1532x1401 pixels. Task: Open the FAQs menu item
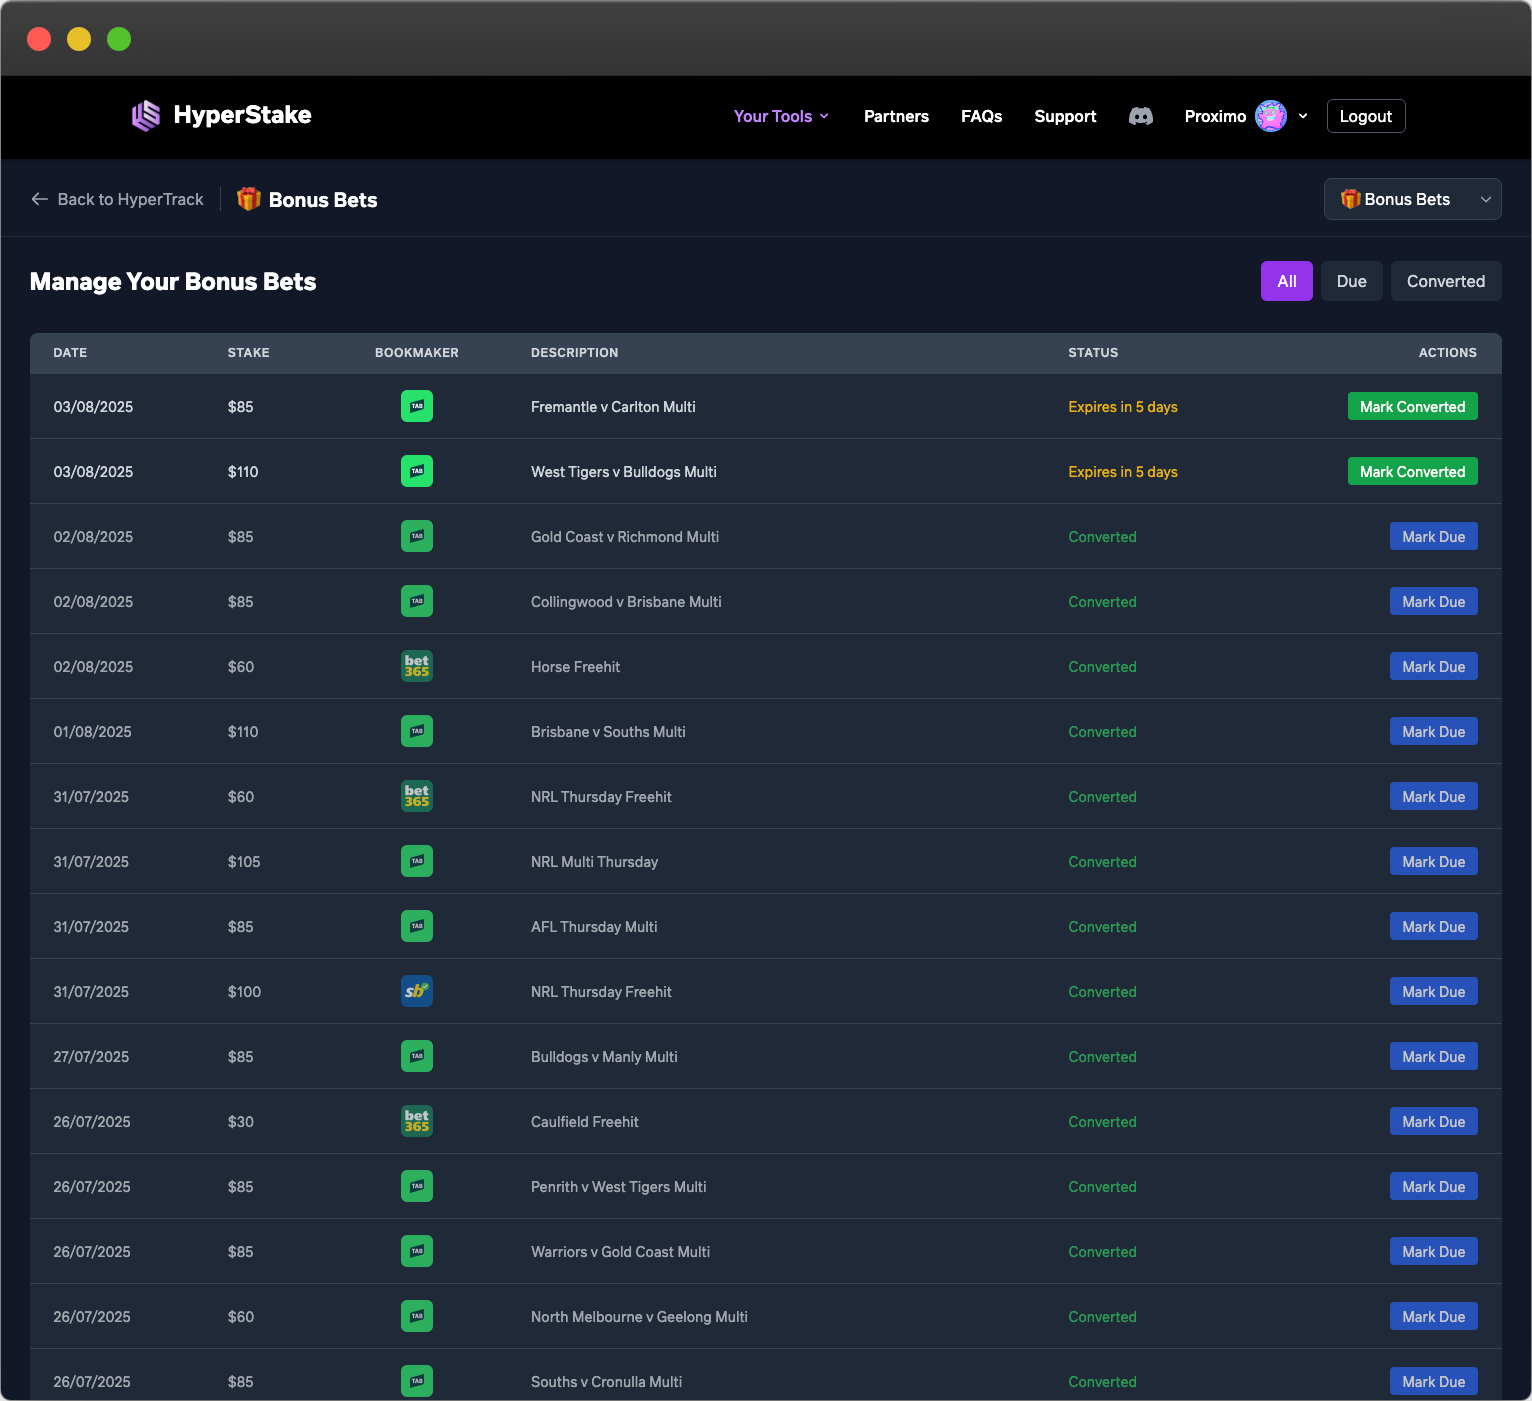point(982,116)
